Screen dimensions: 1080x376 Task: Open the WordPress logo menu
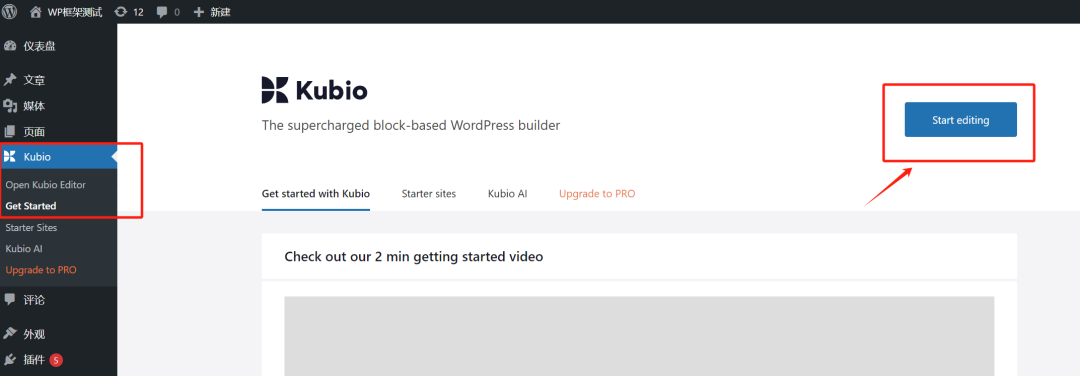pyautogui.click(x=10, y=12)
